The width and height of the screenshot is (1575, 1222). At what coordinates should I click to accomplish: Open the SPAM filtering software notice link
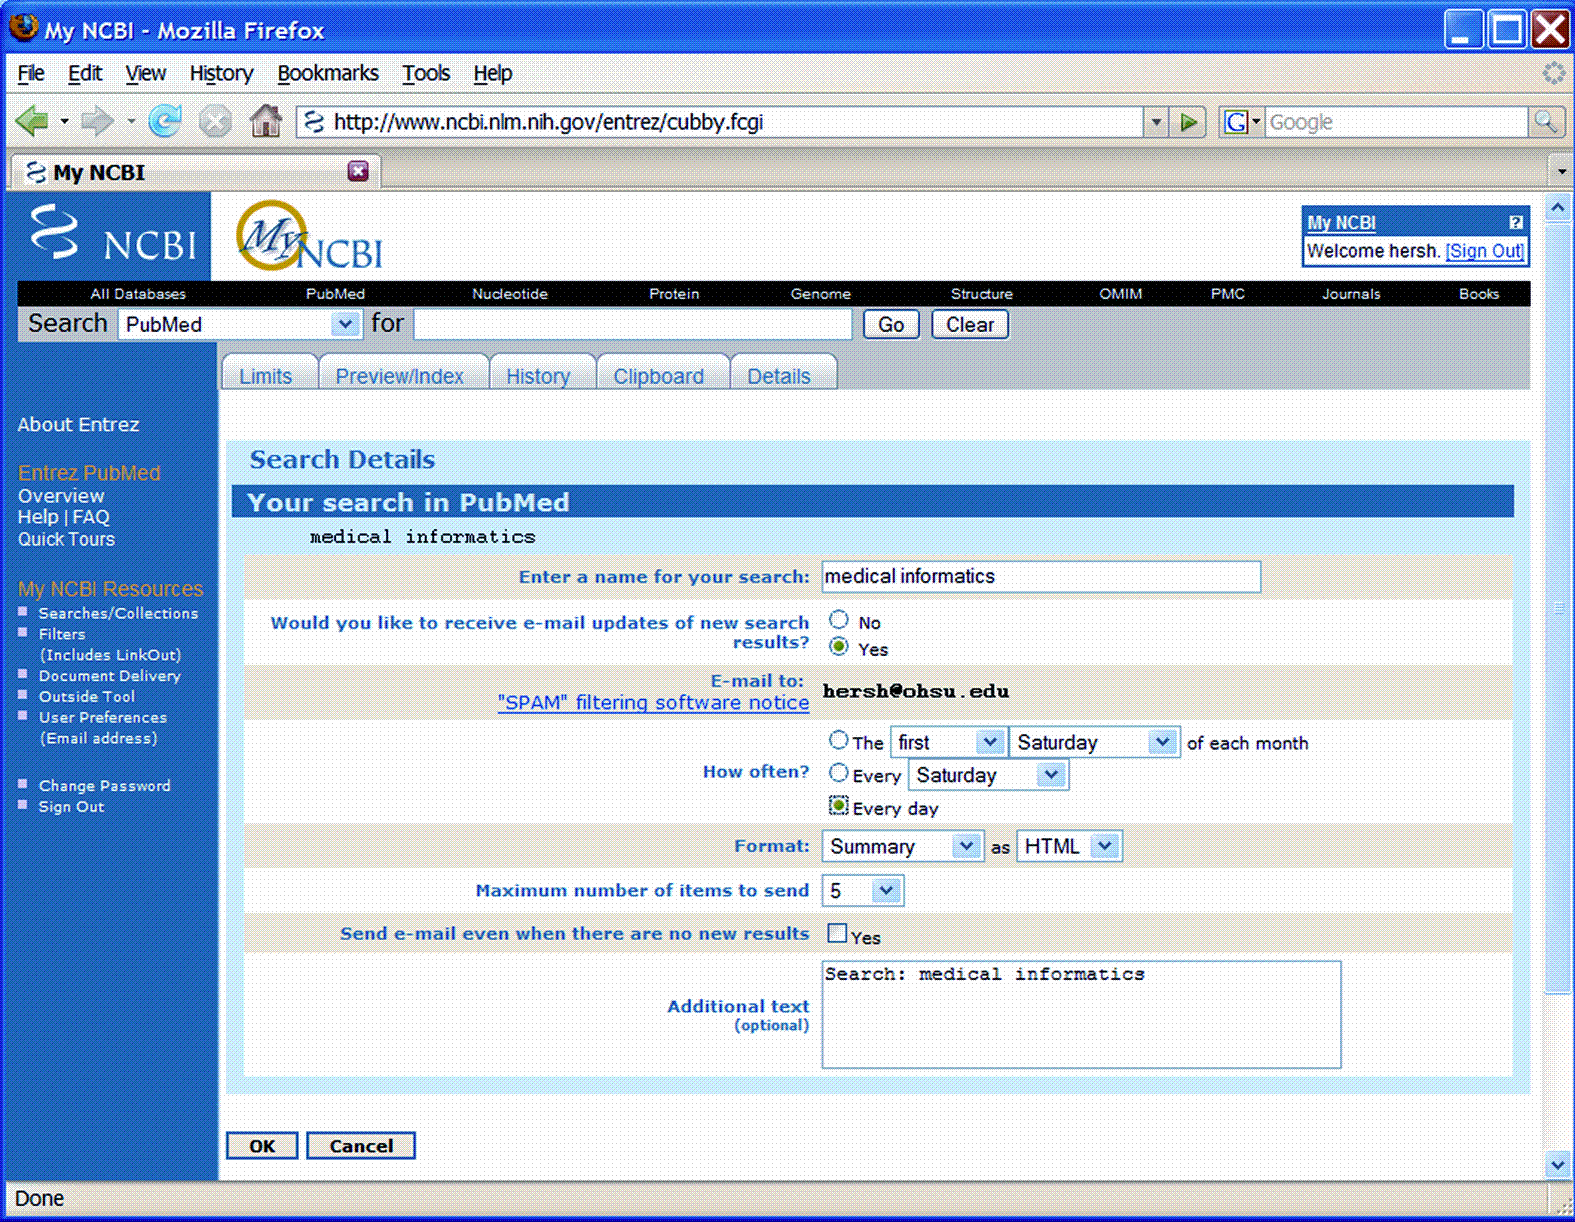point(654,702)
